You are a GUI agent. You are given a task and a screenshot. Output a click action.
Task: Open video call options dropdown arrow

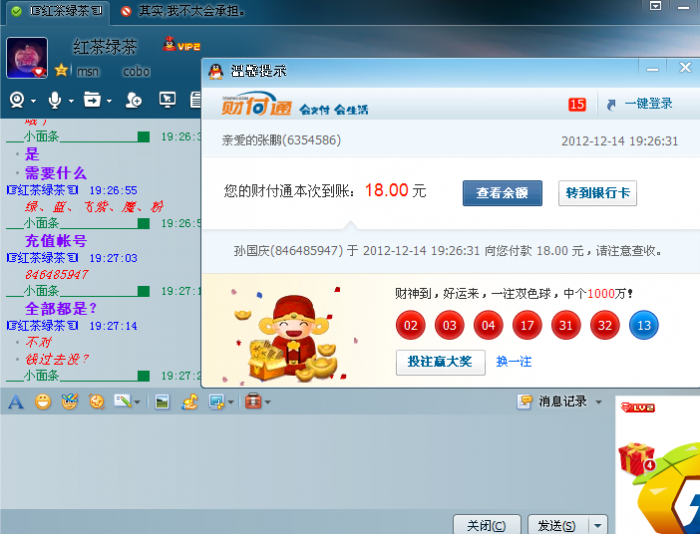(33, 101)
